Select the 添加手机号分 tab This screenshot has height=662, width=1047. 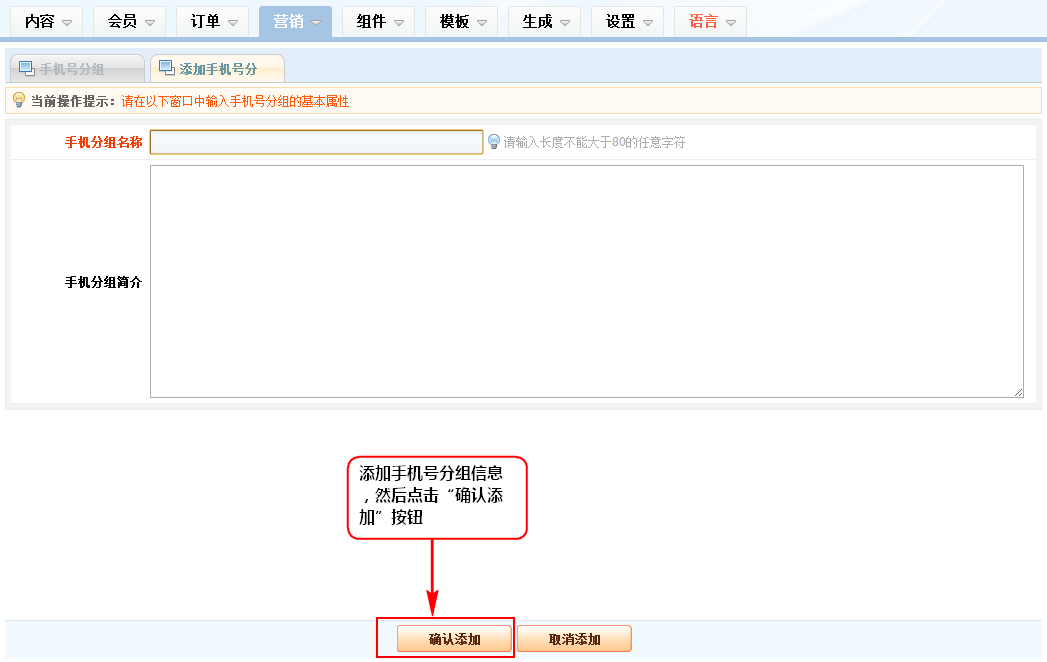(217, 69)
